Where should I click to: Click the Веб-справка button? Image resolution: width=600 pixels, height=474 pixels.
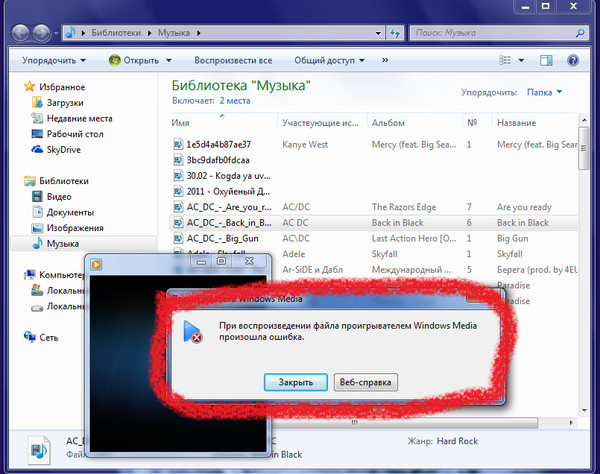point(365,382)
